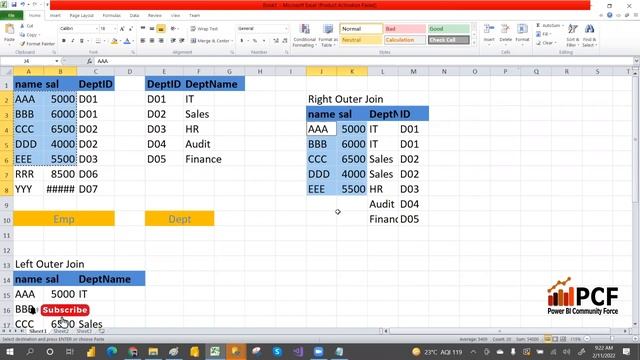Click the Increase Indent icon
Image resolution: width=640 pixels, height=360 pixels.
point(182,40)
